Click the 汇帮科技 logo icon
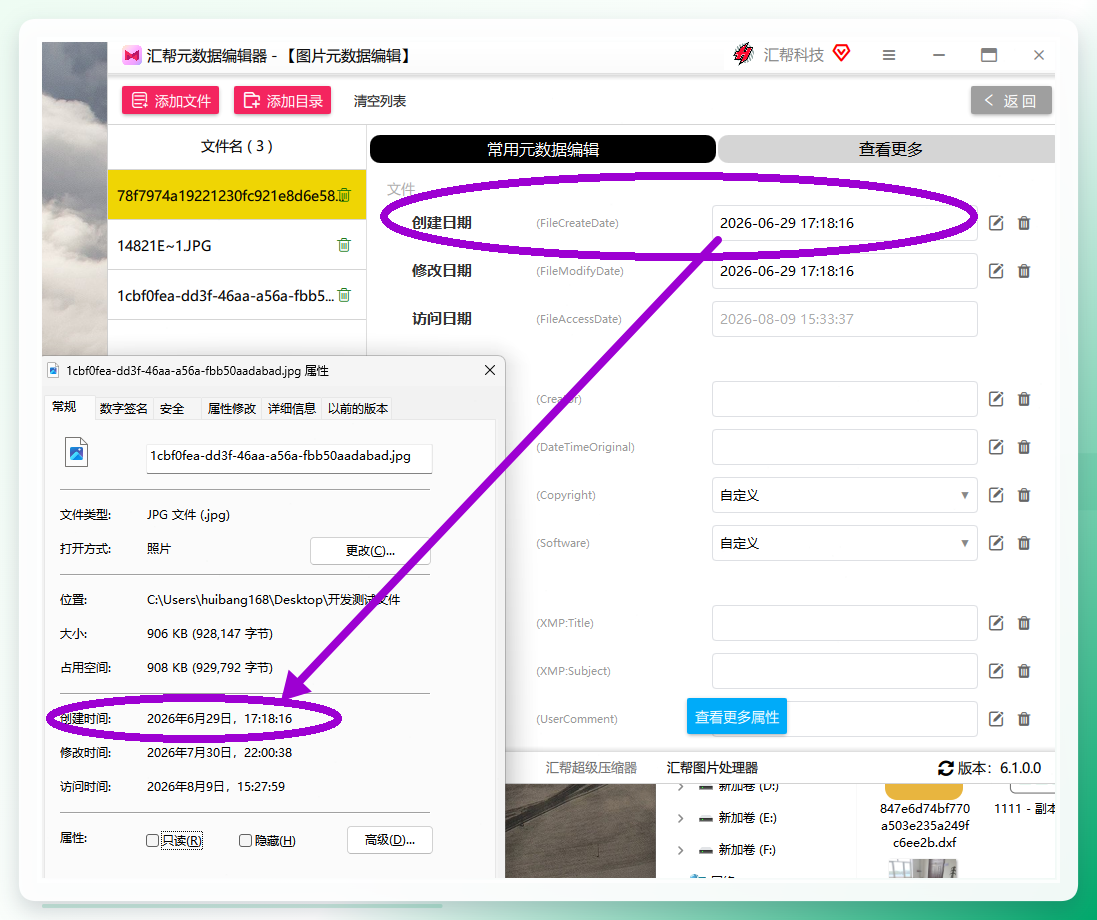Screen dimensions: 1097x920 743,54
